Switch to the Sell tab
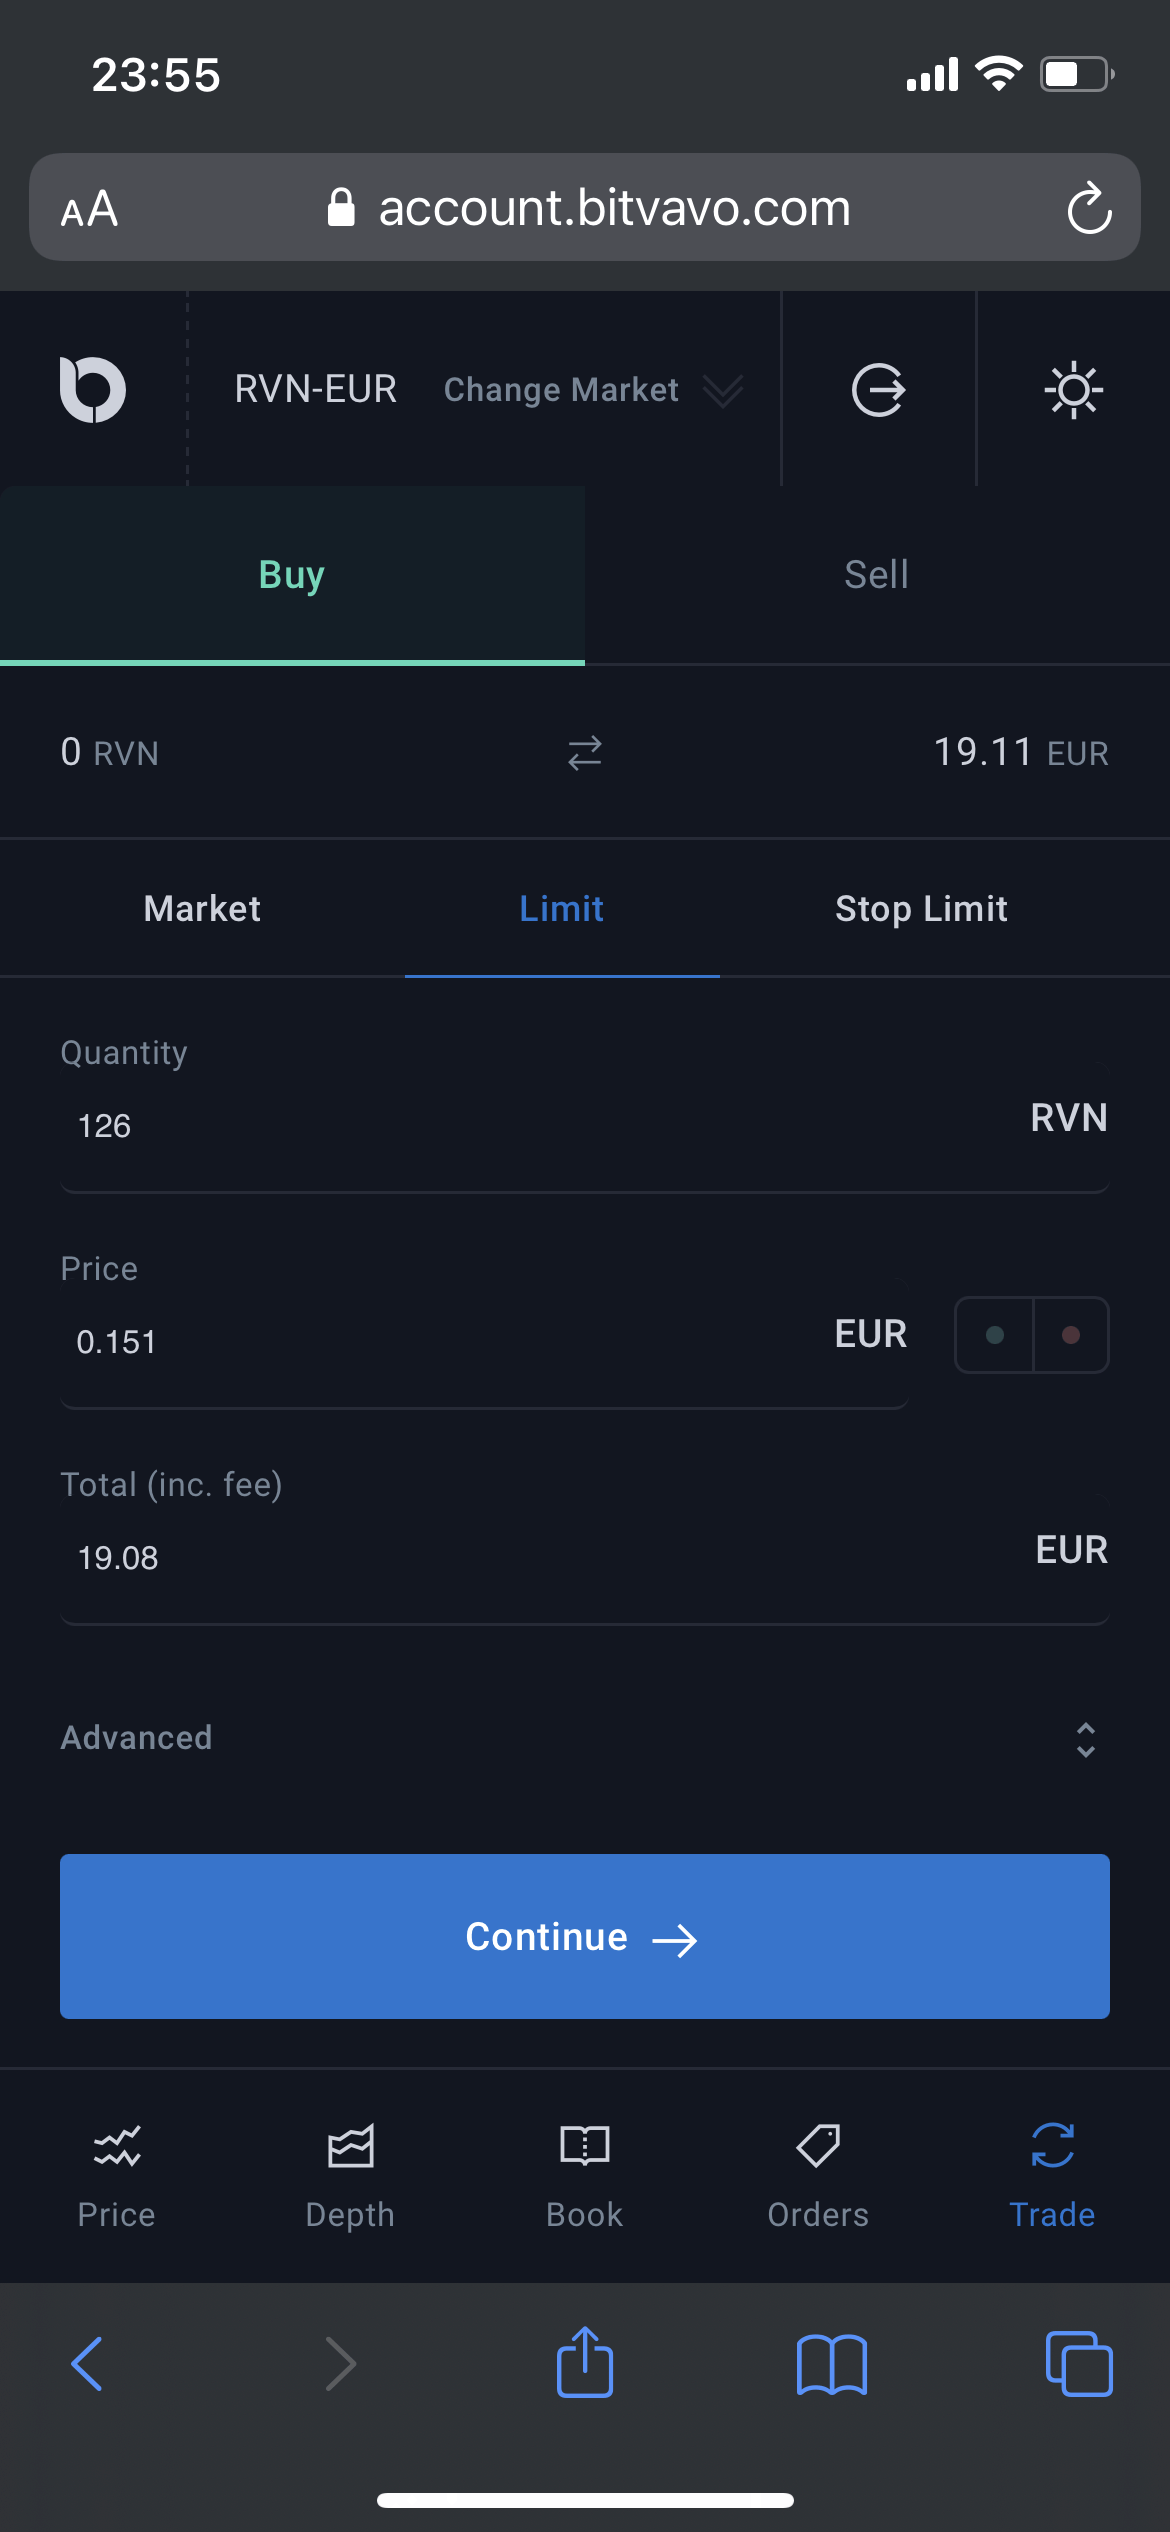Viewport: 1170px width, 2532px height. [877, 575]
